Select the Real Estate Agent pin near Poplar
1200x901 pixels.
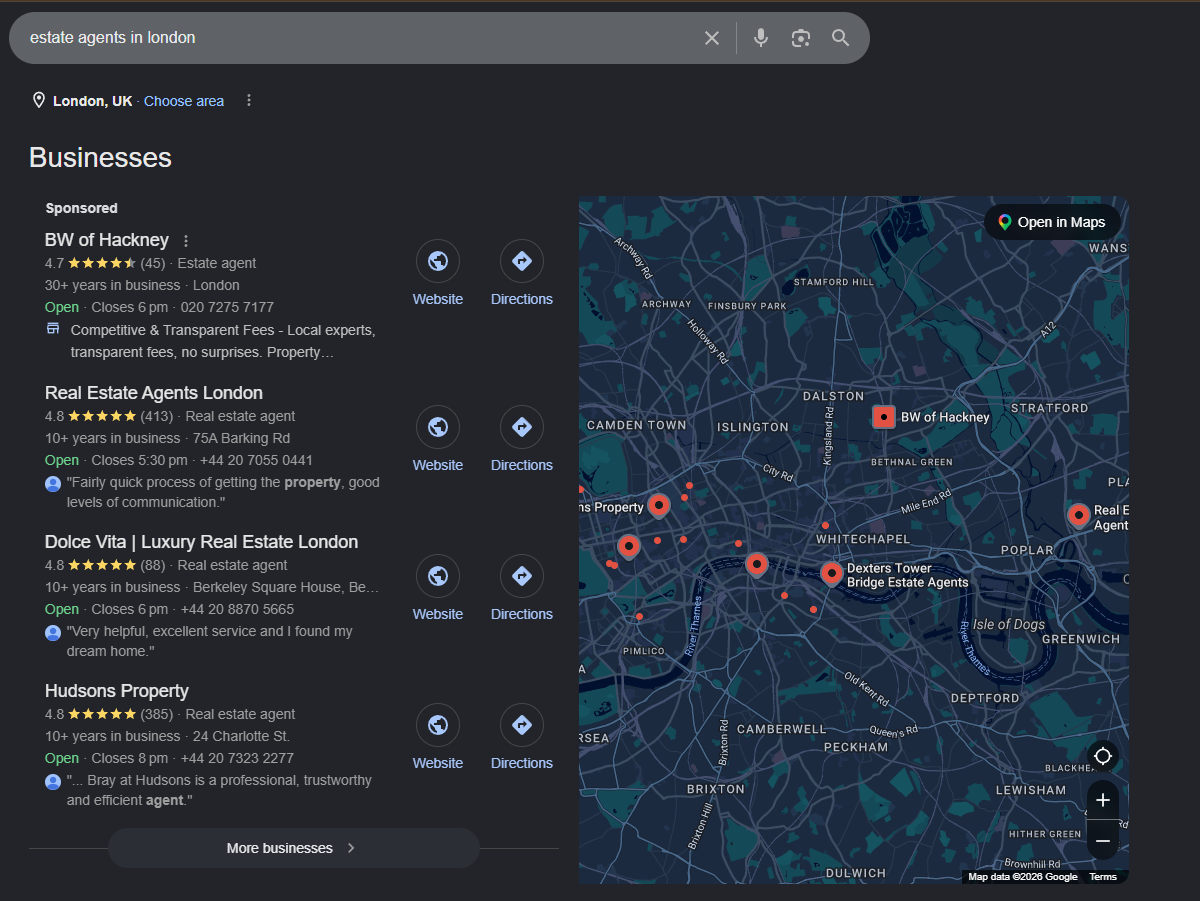point(1079,515)
